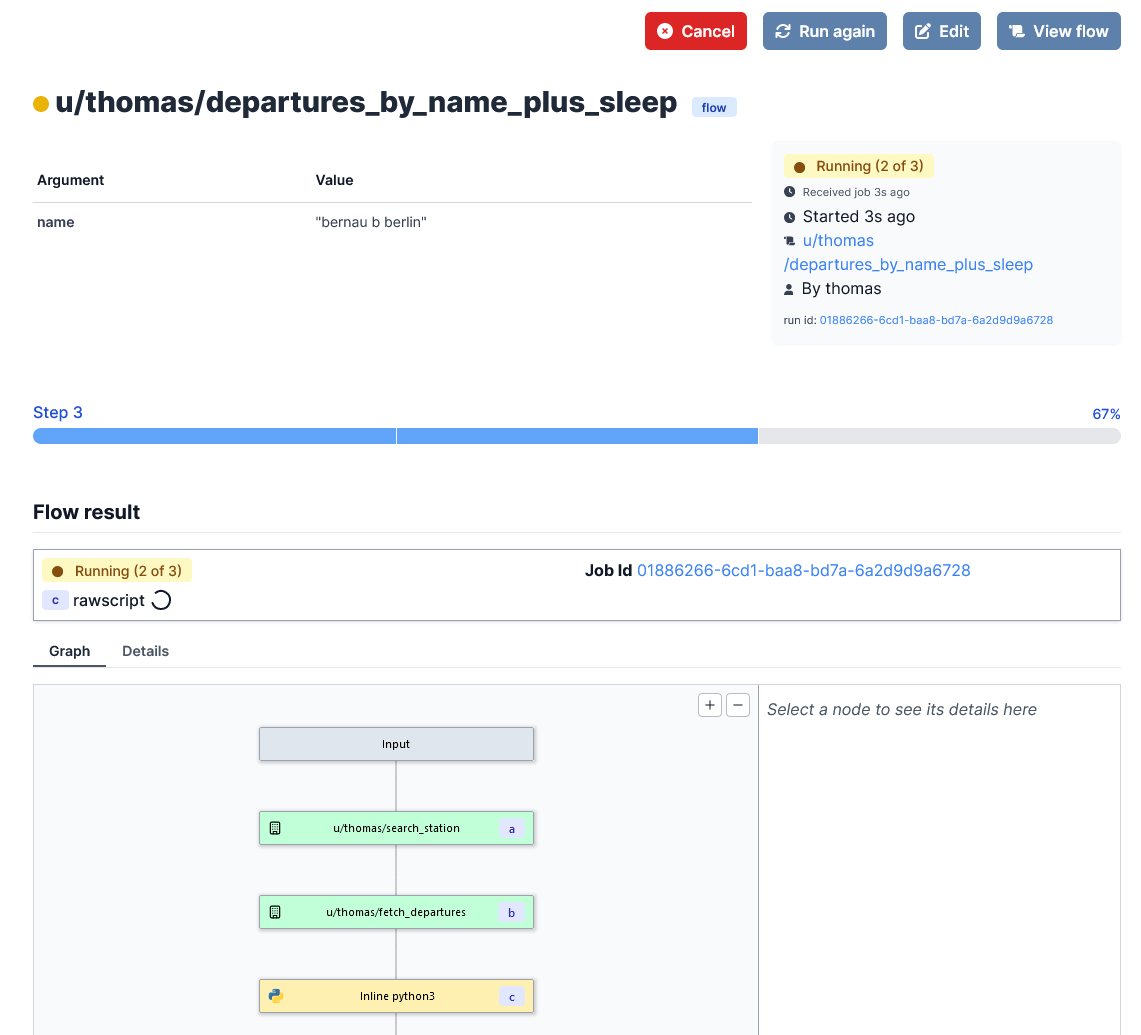Screen dimensions: 1141x1035
Task: Switch to the Details tab
Action: (145, 651)
